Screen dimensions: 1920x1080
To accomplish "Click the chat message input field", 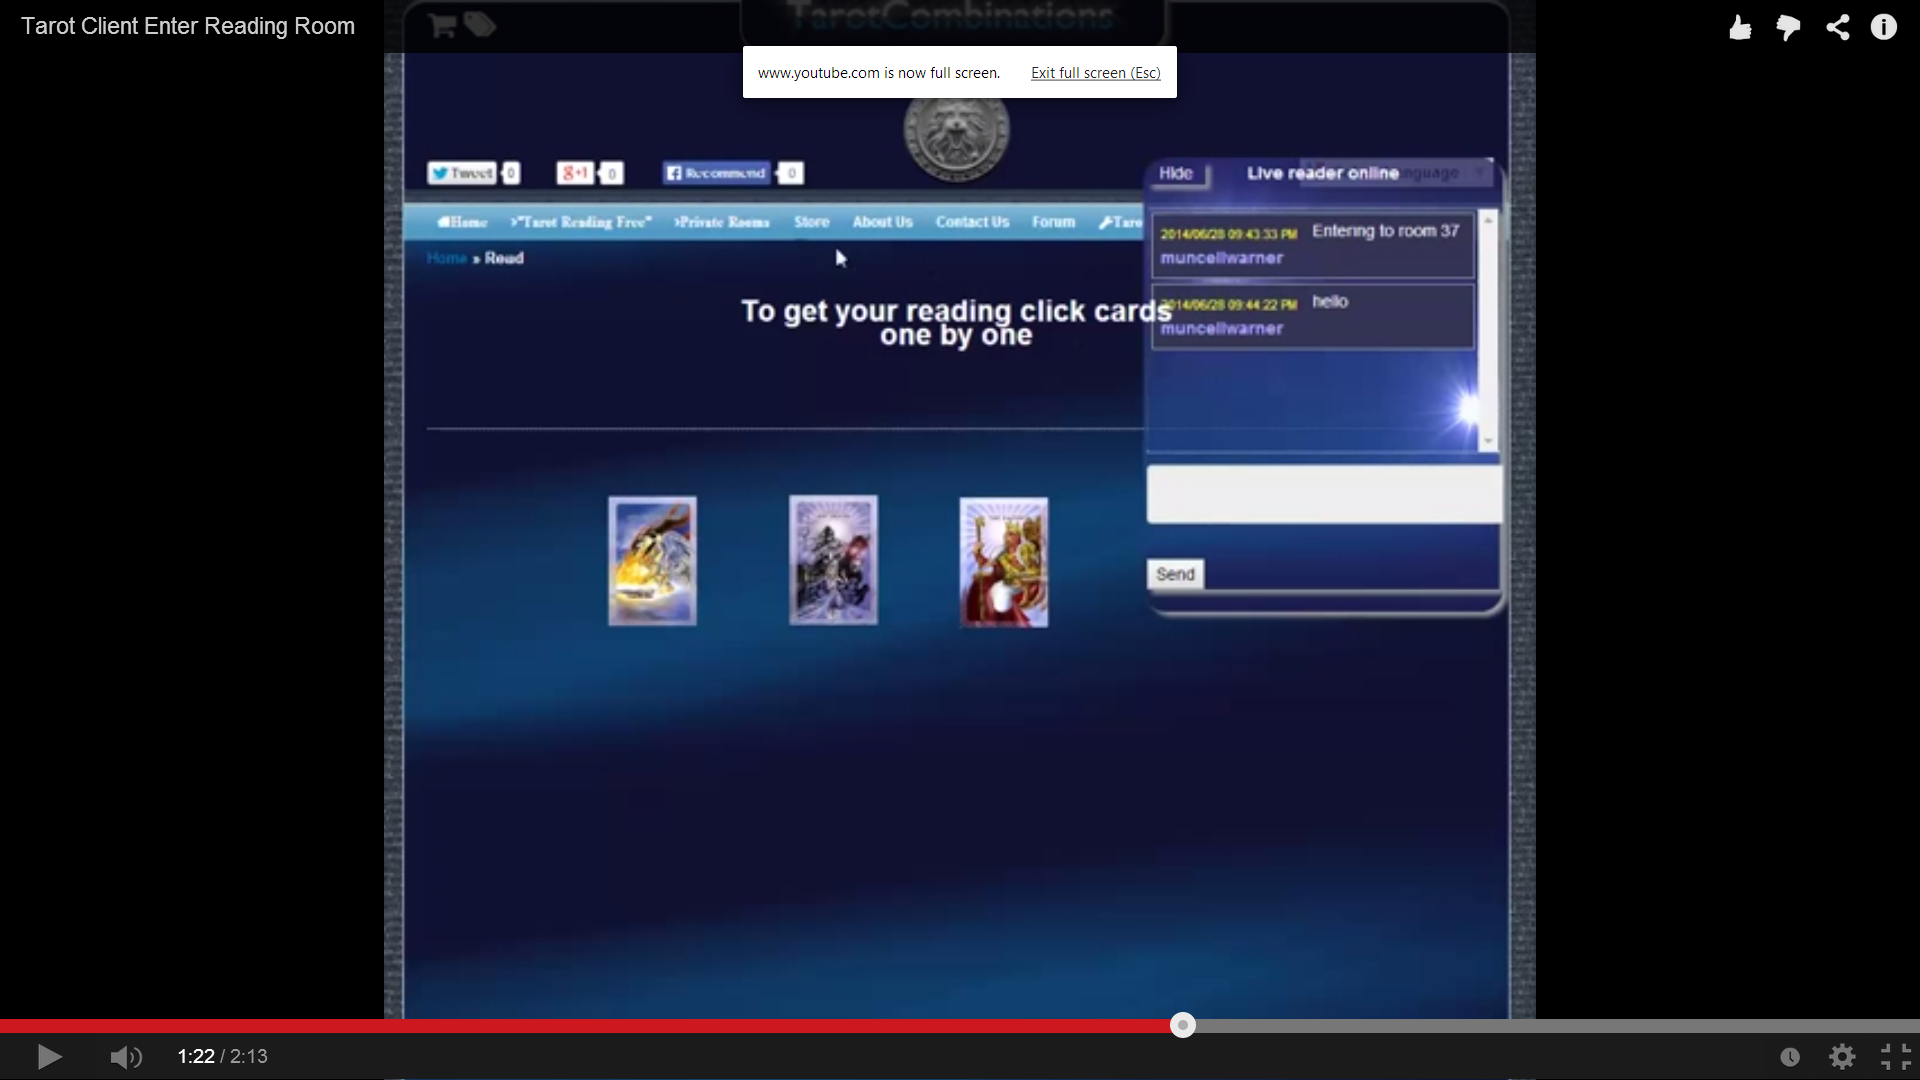I will click(1323, 494).
